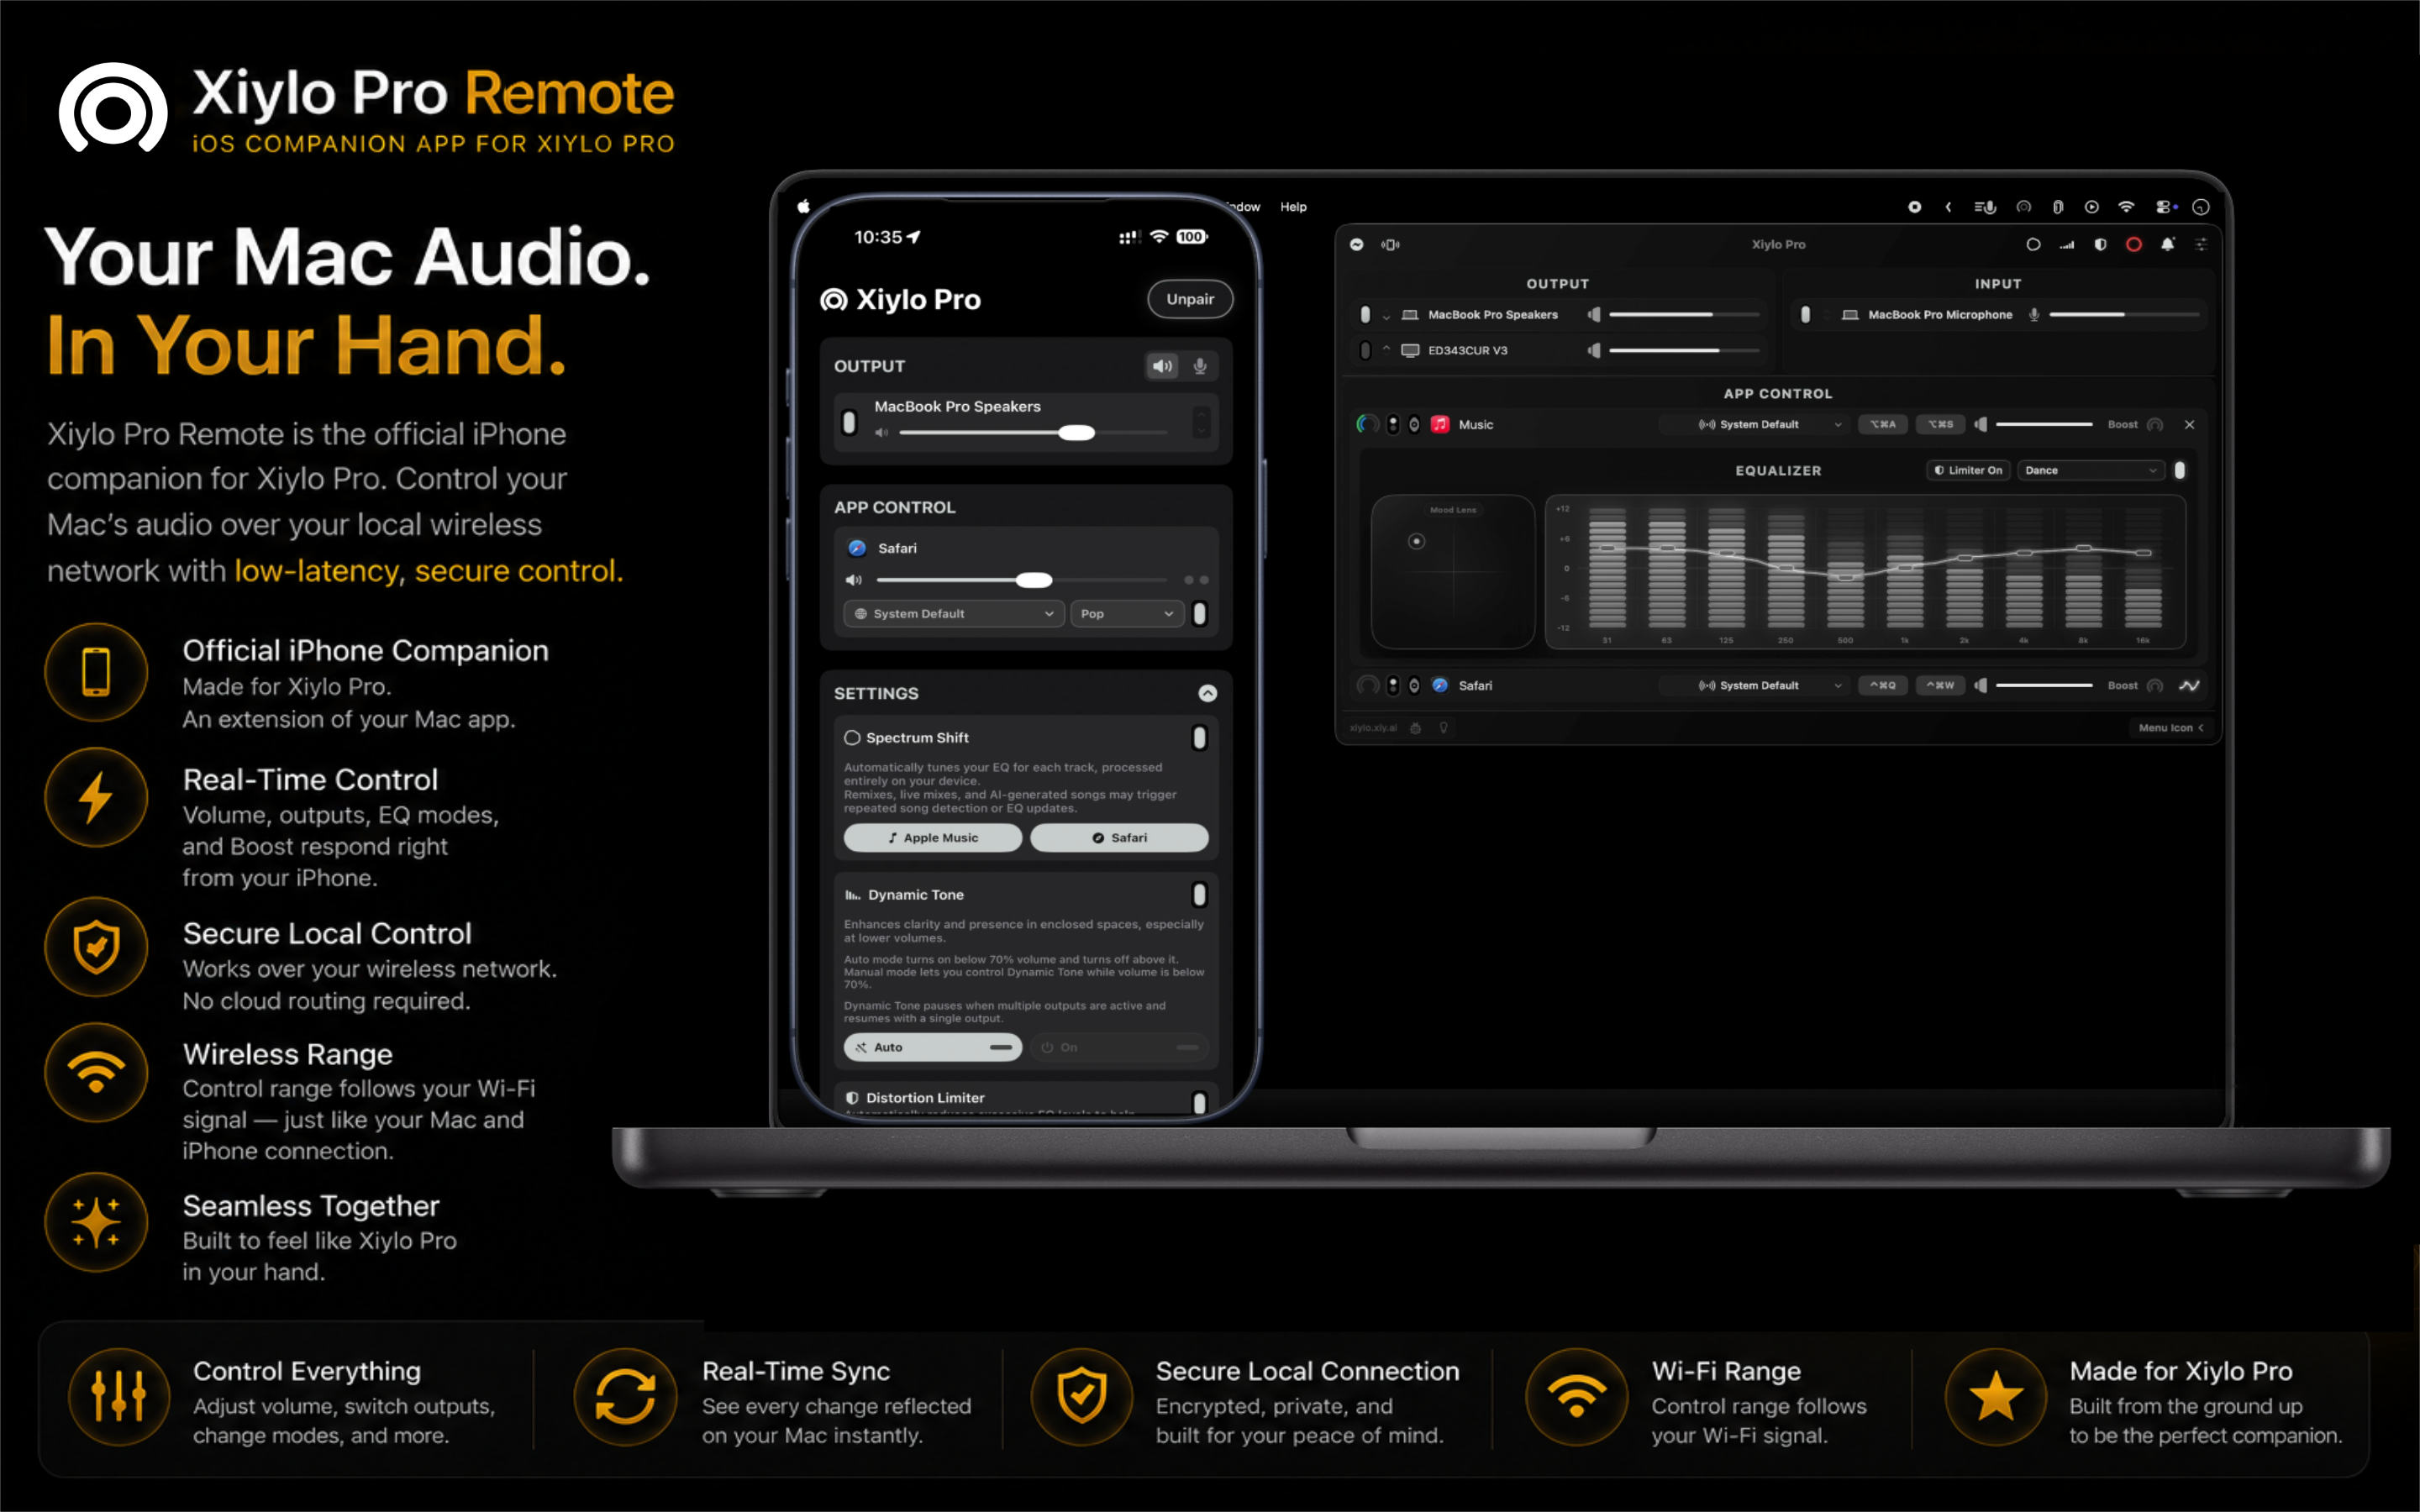Toggle the Spectrum Shift switch
The height and width of the screenshot is (1512, 2420).
[x=1199, y=738]
